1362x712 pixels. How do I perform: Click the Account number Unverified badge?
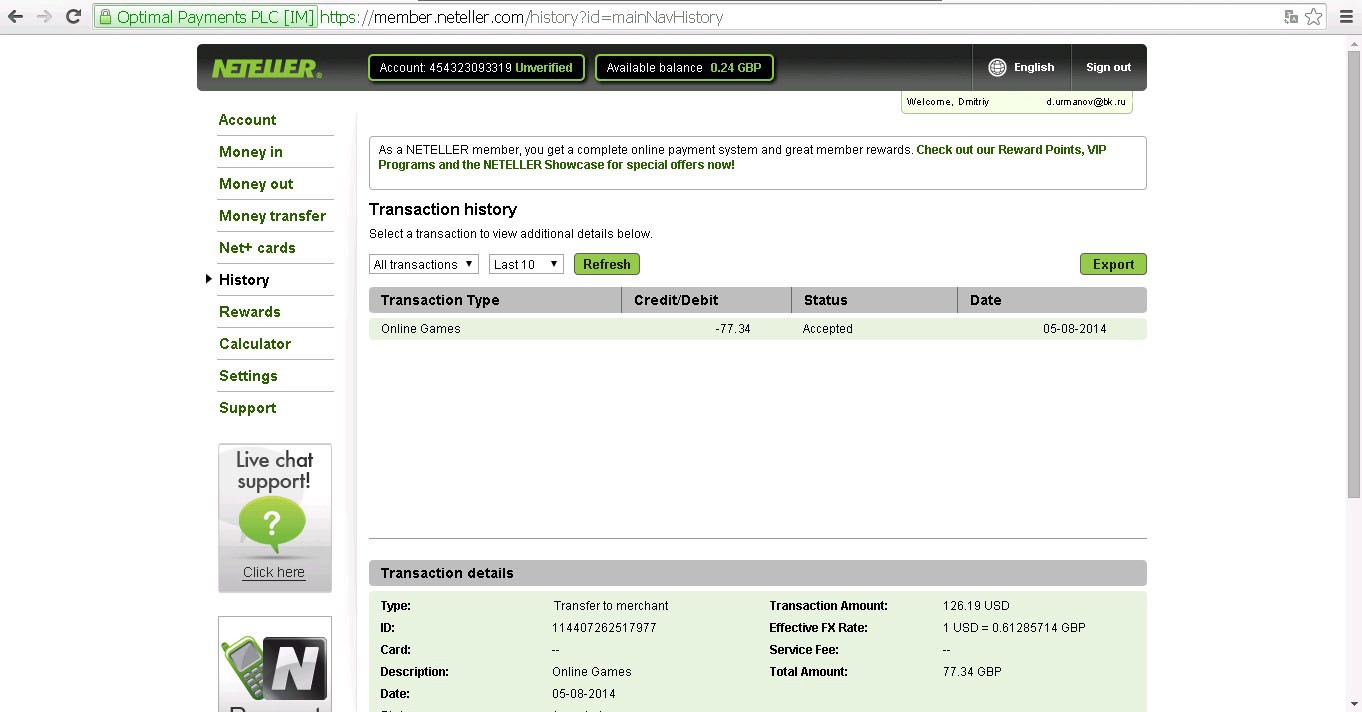(x=476, y=68)
